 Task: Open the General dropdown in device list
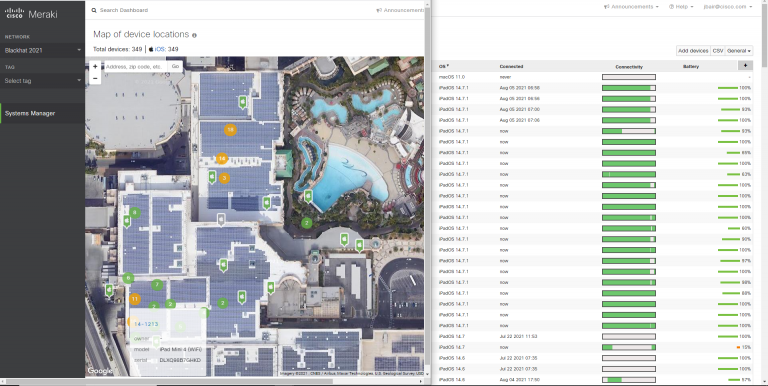tap(739, 51)
